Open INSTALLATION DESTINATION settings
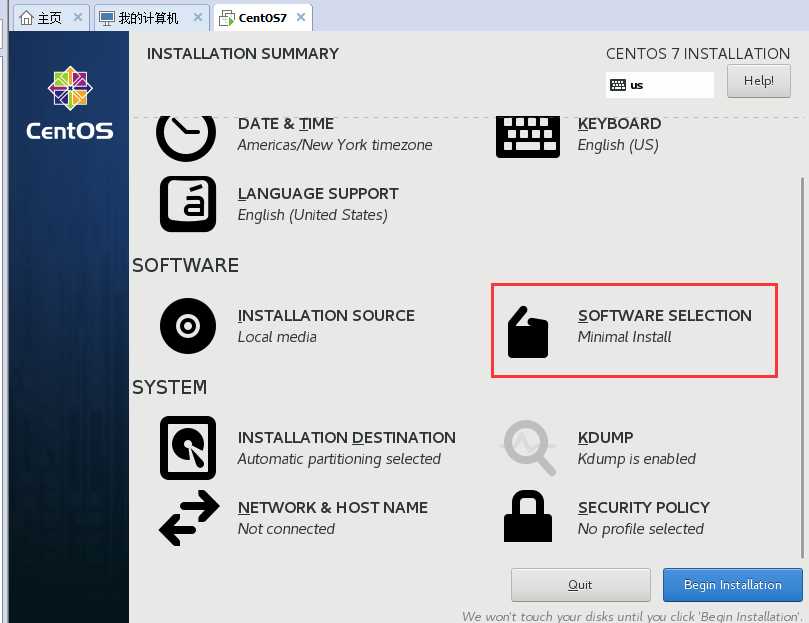This screenshot has height=623, width=809. (347, 437)
